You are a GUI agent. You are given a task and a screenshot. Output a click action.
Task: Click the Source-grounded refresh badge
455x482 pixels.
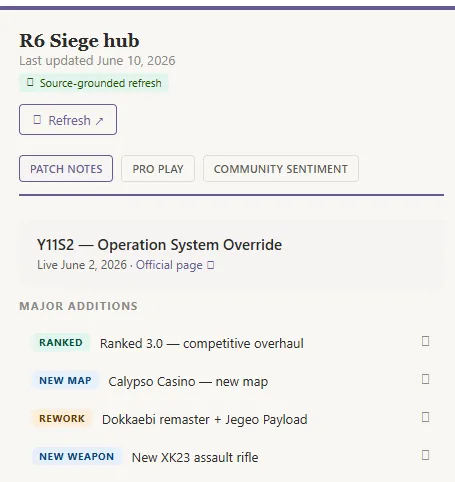click(94, 83)
